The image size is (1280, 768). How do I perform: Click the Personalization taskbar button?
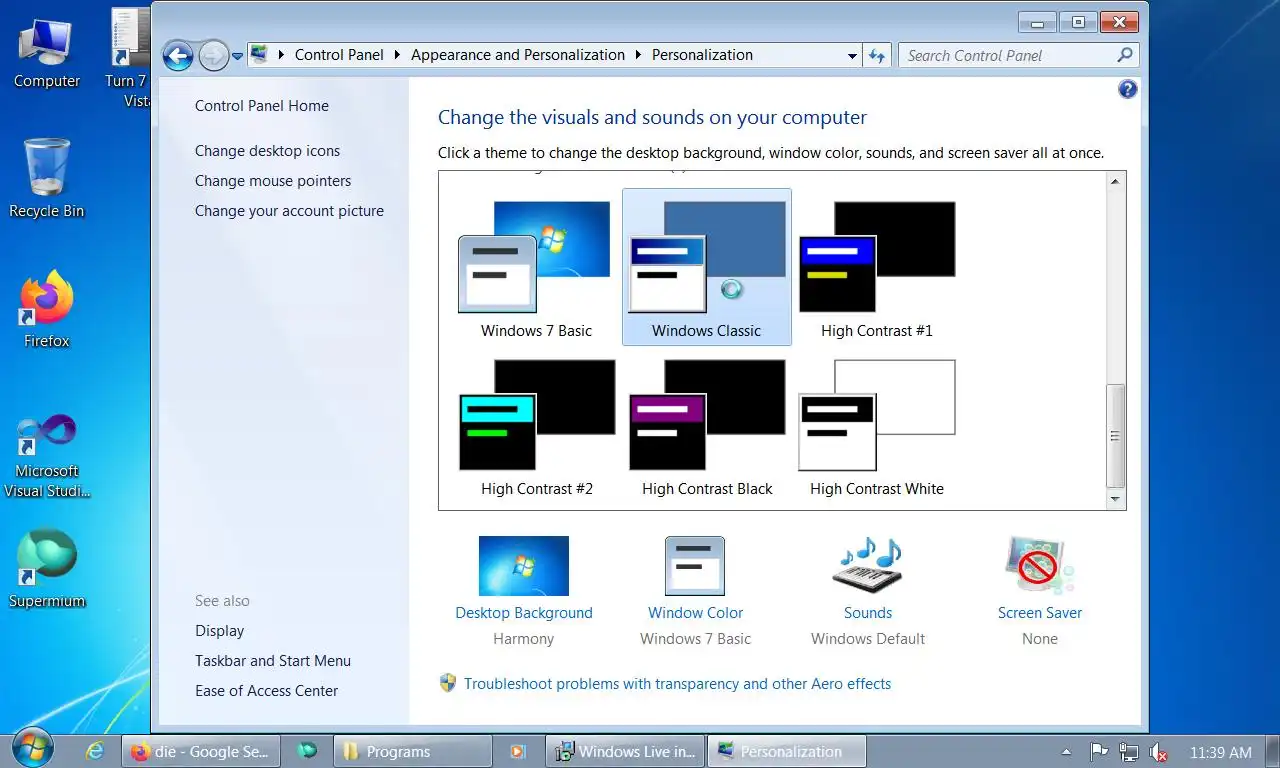(x=786, y=751)
